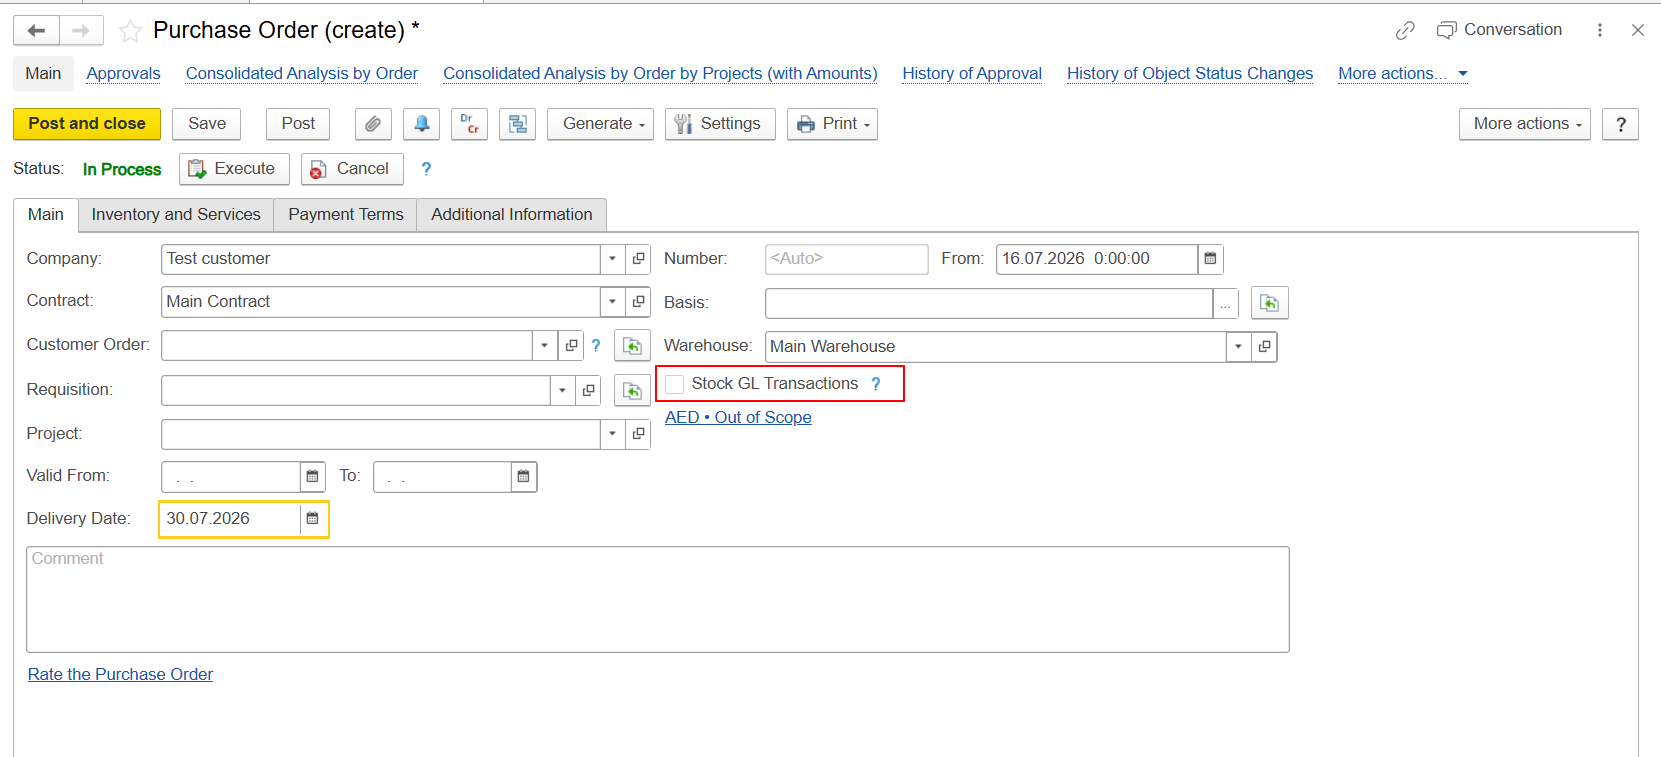
Task: Switch to the Additional Information tab
Action: pyautogui.click(x=512, y=215)
